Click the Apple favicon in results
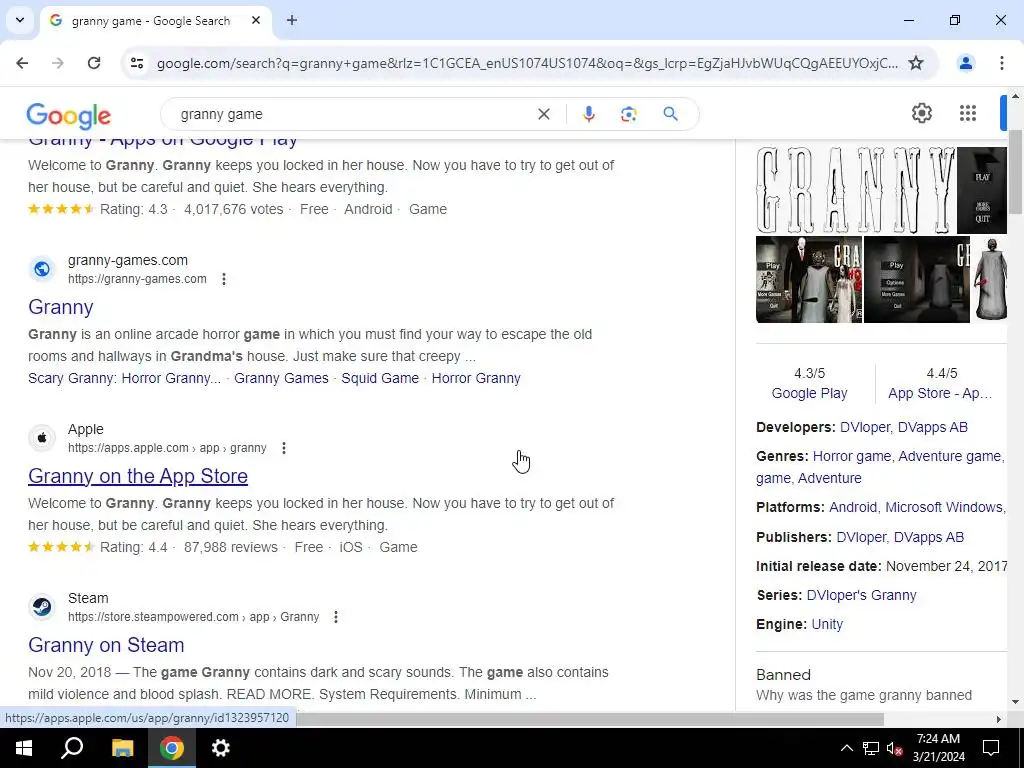The image size is (1024, 768). tap(42, 438)
